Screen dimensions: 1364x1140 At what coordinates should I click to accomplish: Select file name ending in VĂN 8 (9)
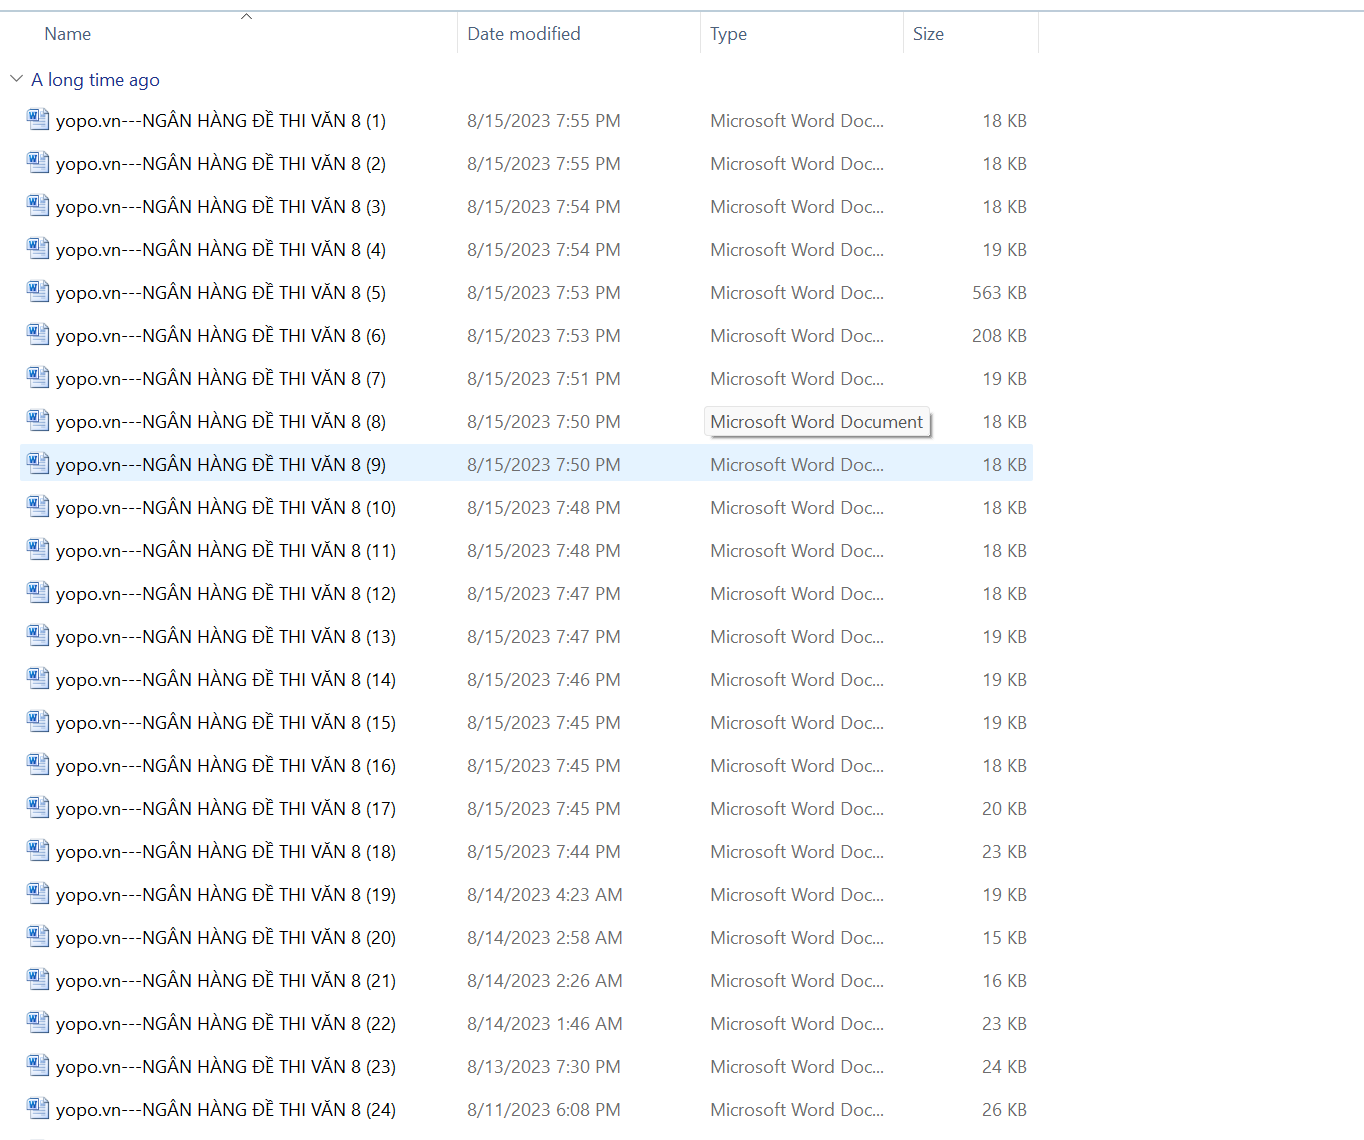point(221,465)
